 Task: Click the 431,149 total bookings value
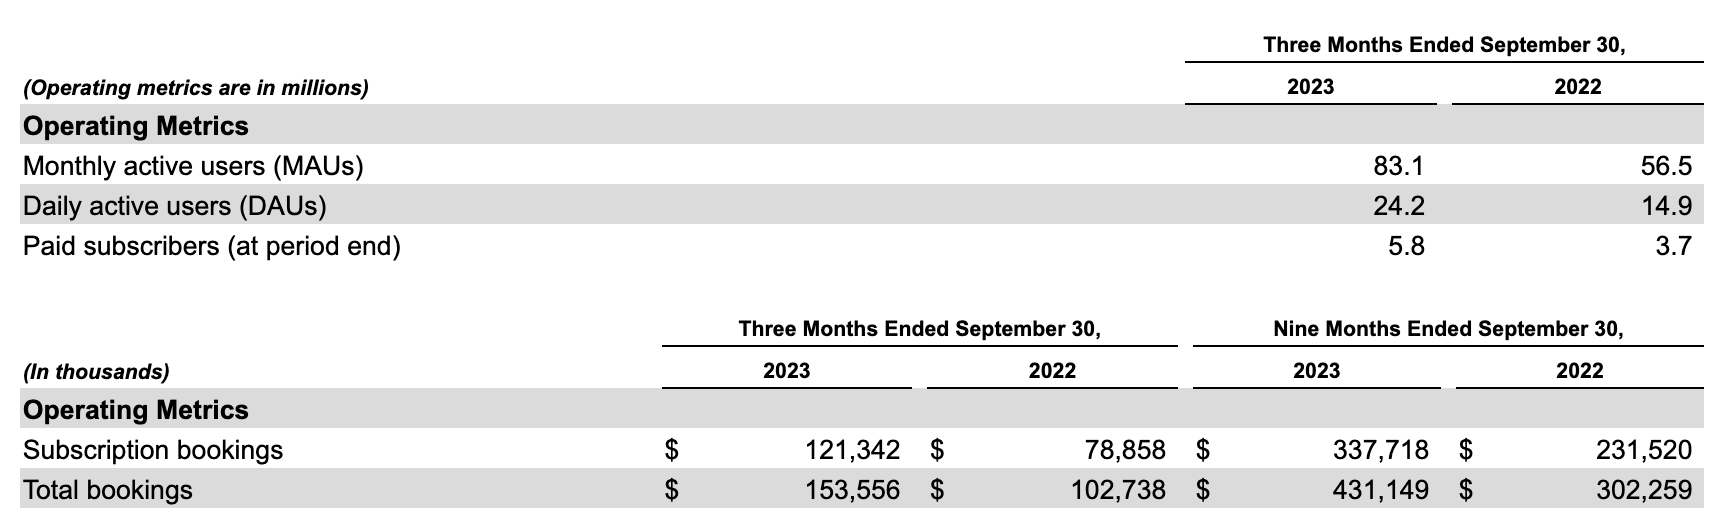(1380, 490)
